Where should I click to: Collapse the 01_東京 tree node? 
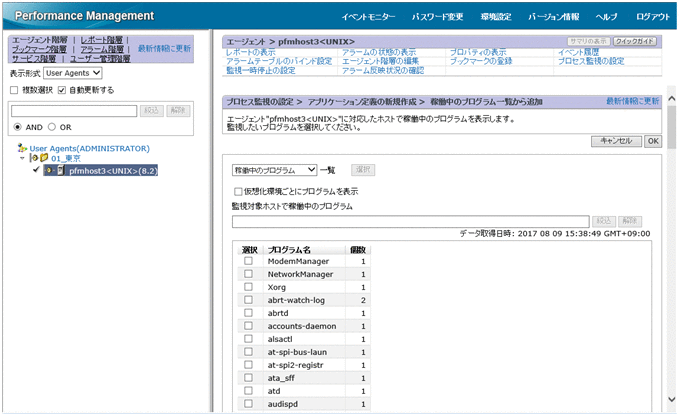click(22, 158)
